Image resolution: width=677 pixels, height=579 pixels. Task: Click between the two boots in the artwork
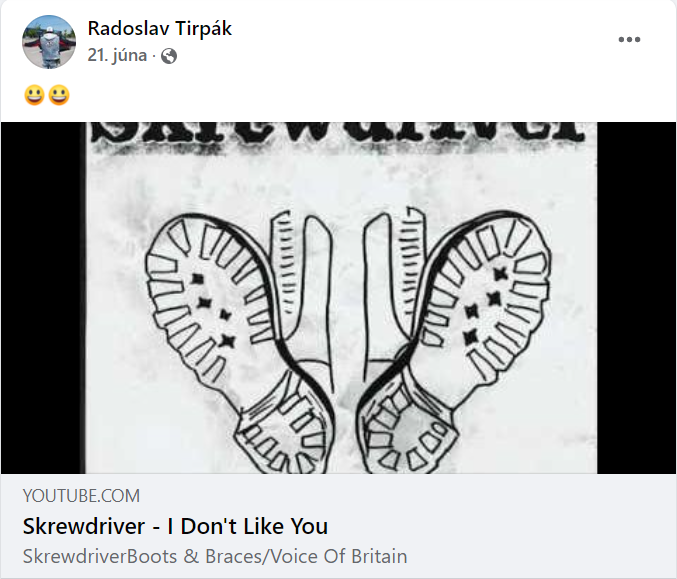click(348, 302)
